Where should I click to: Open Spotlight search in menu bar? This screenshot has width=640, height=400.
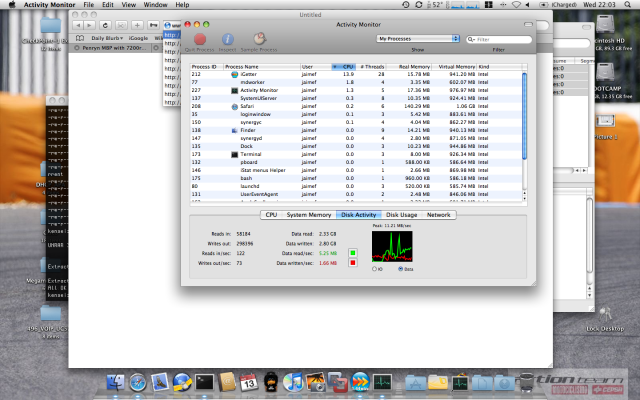point(627,4)
